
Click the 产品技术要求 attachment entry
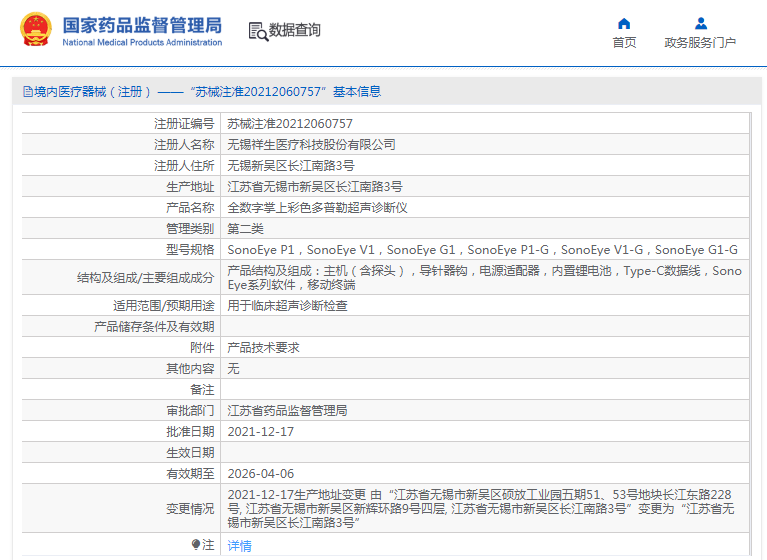[263, 348]
